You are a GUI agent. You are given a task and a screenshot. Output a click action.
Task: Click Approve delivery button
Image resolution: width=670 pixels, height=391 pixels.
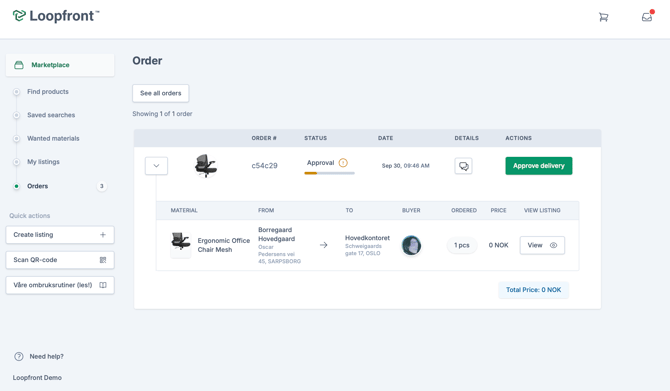click(x=539, y=166)
